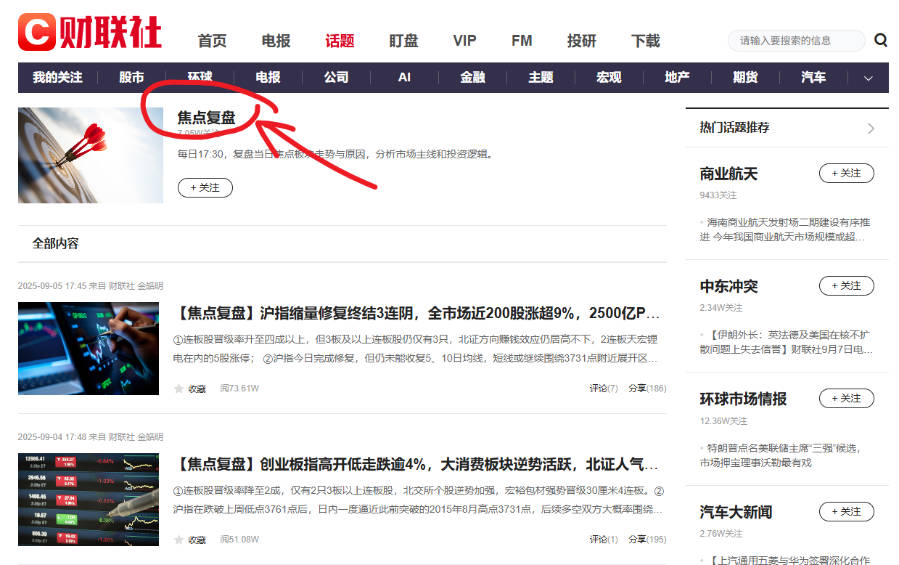Image resolution: width=899 pixels, height=565 pixels.
Task: Toggle follow for 焦点复盘 topic
Action: (x=205, y=187)
